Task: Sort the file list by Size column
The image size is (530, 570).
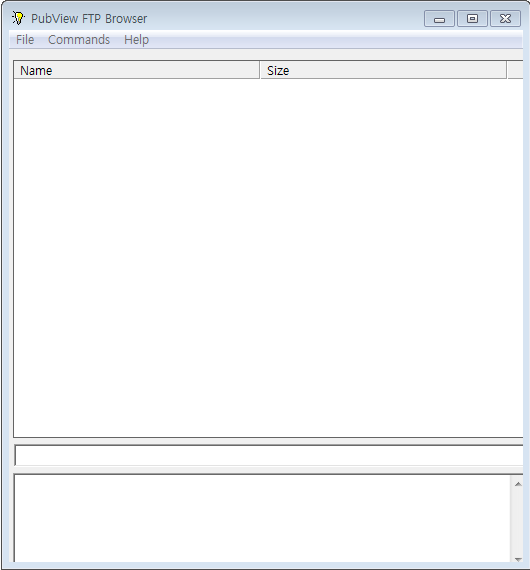Action: point(384,70)
